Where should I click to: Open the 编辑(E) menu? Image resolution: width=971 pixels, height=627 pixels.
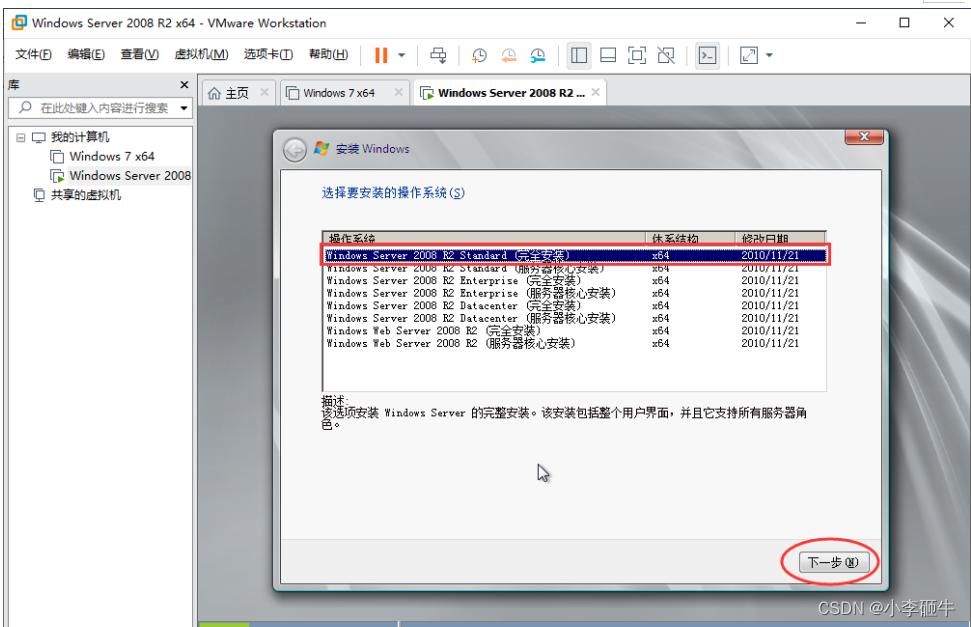click(86, 55)
